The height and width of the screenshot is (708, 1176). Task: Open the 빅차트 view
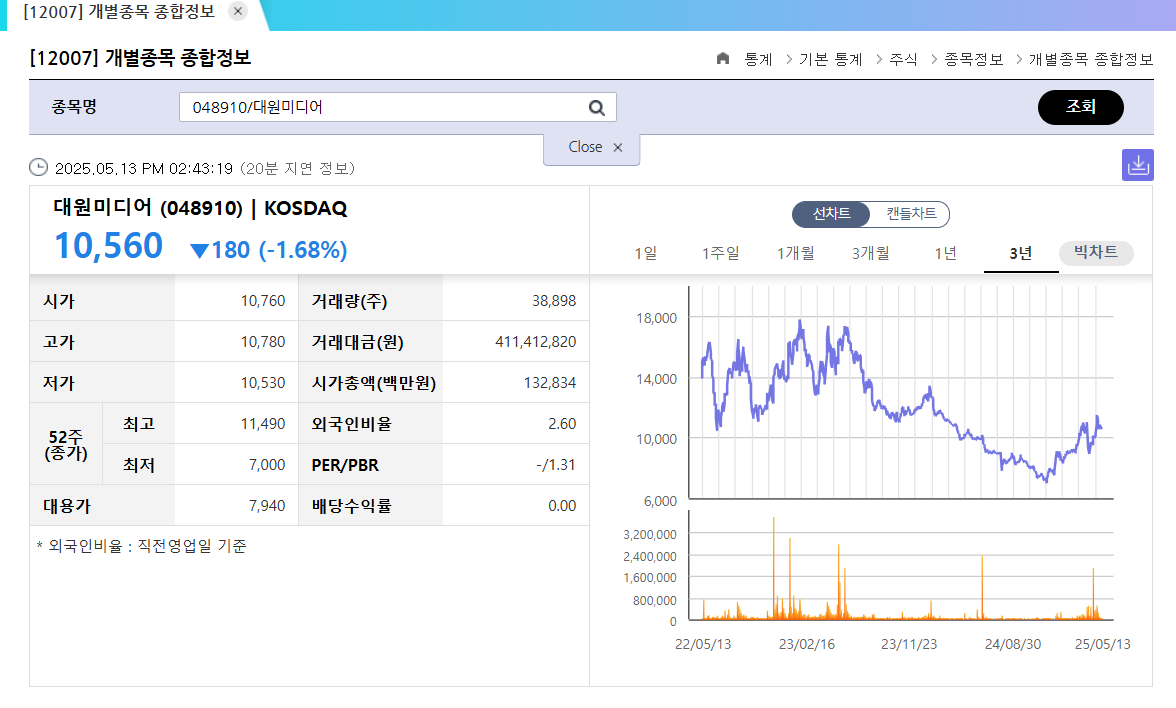click(1096, 253)
